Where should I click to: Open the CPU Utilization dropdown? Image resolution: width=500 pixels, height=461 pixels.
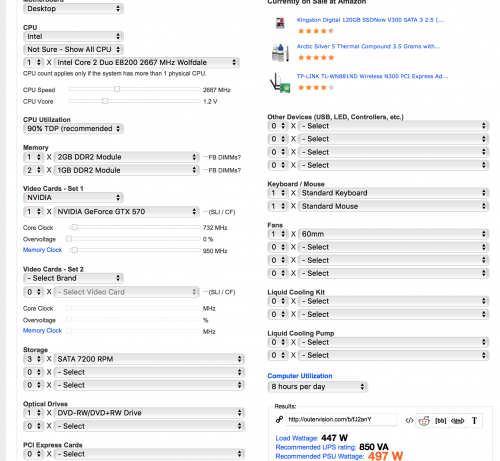[x=73, y=129]
